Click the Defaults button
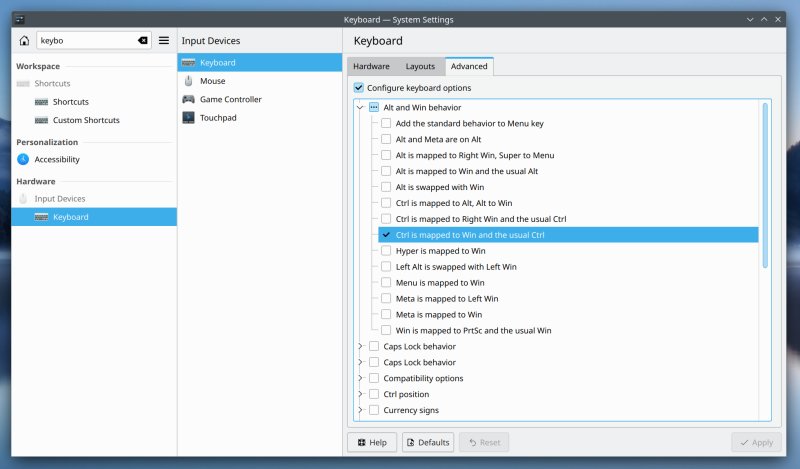Image resolution: width=800 pixels, height=469 pixels. (x=428, y=442)
